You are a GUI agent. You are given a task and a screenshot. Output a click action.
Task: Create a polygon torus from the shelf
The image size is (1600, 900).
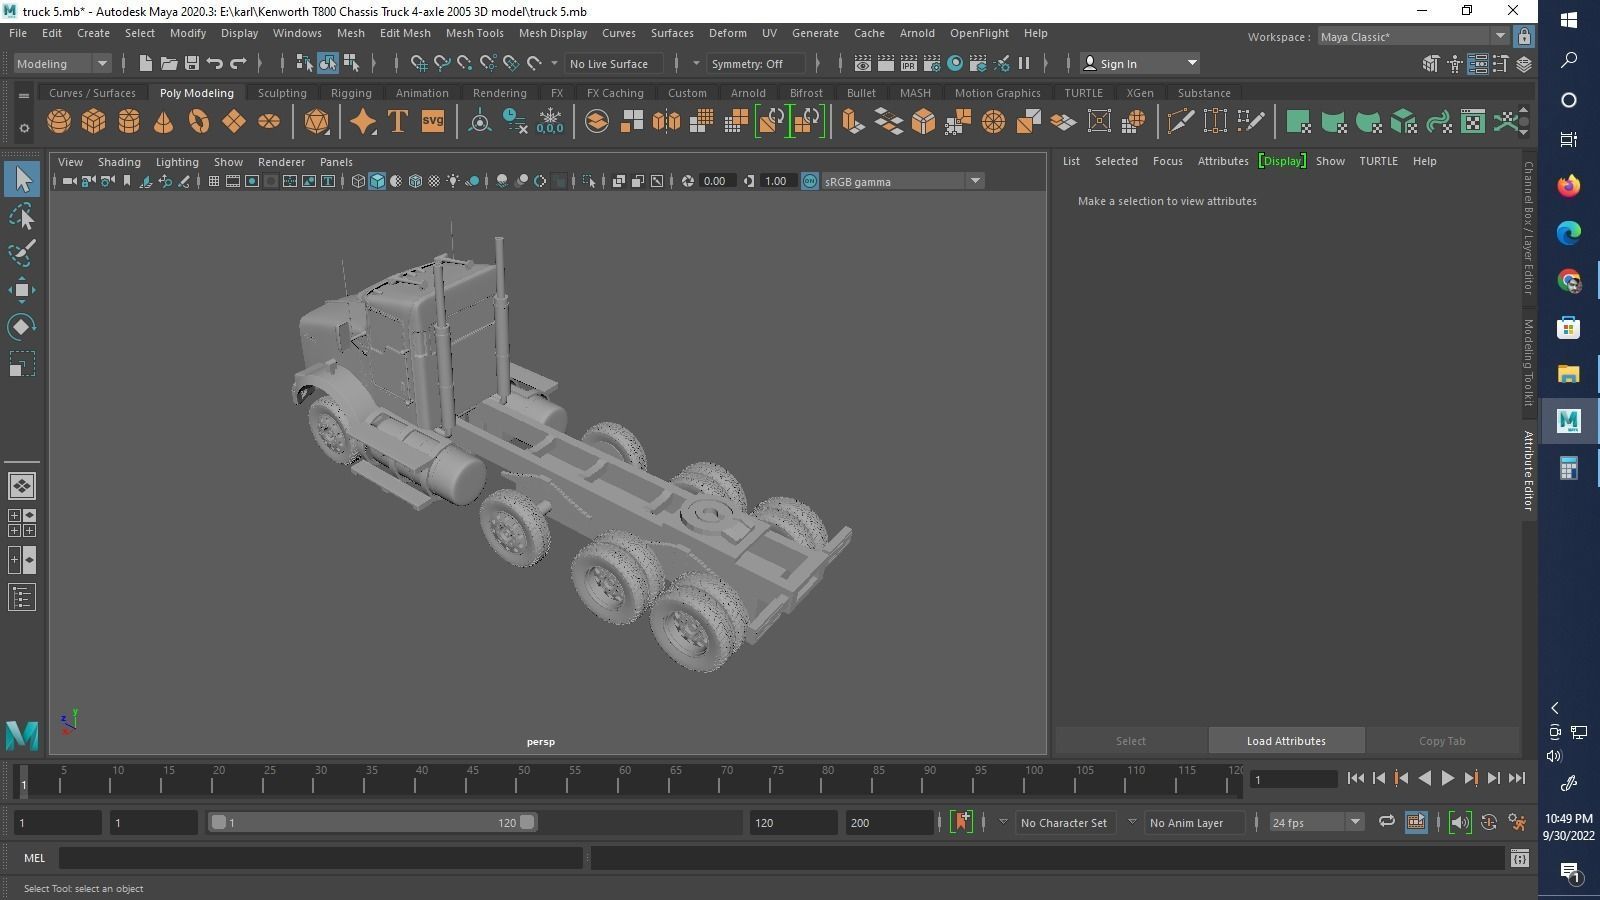pyautogui.click(x=199, y=122)
